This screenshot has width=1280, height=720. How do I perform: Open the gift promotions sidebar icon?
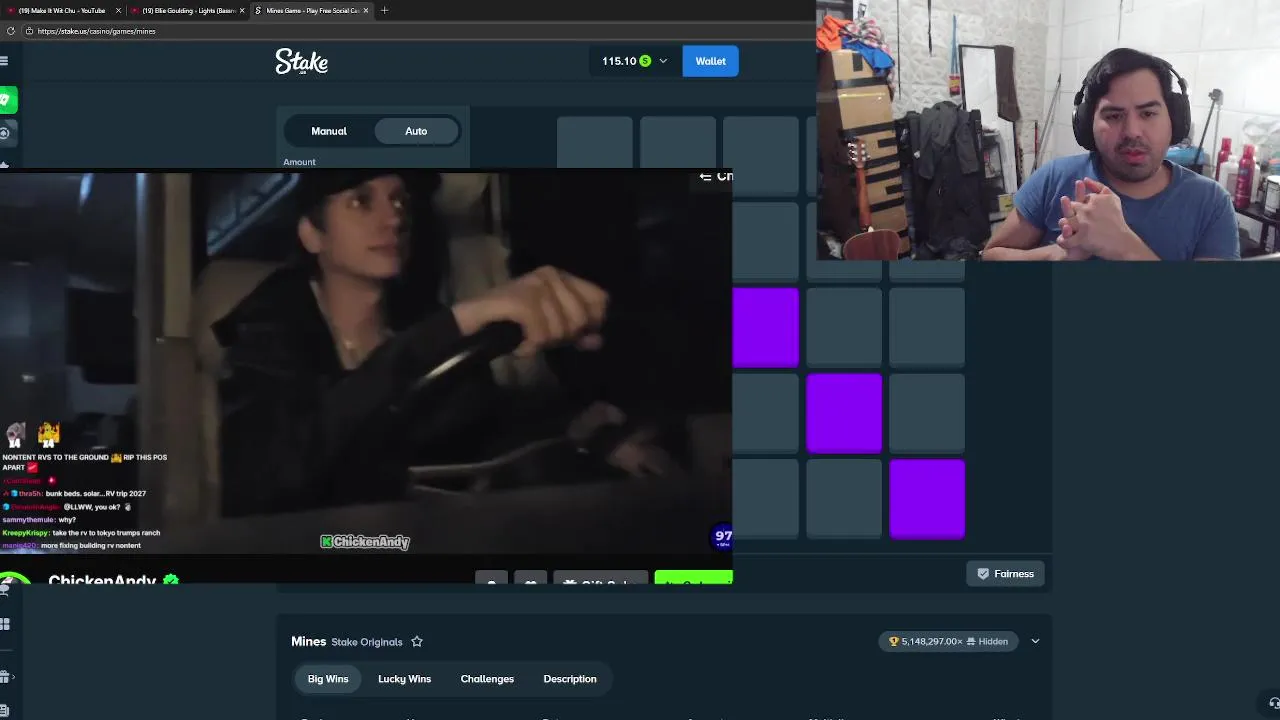coord(5,677)
